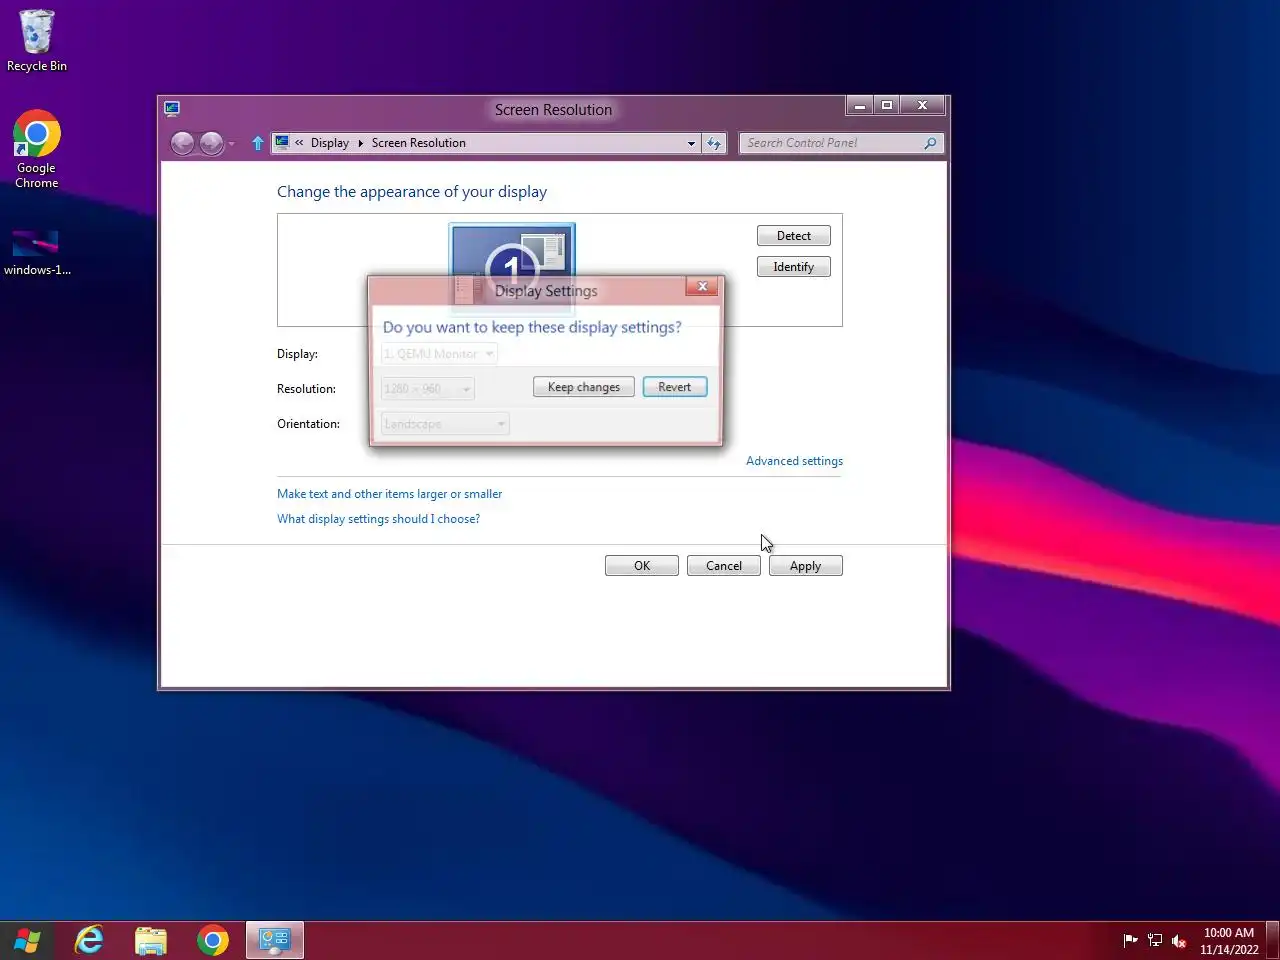Screen dimensions: 1280x960
Task: Apply the screen resolution settings
Action: (806, 566)
